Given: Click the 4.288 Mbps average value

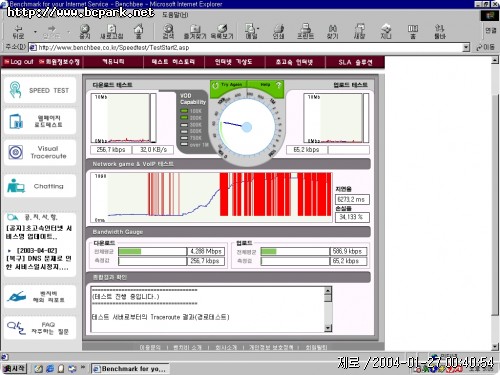Looking at the screenshot, I should tap(206, 251).
